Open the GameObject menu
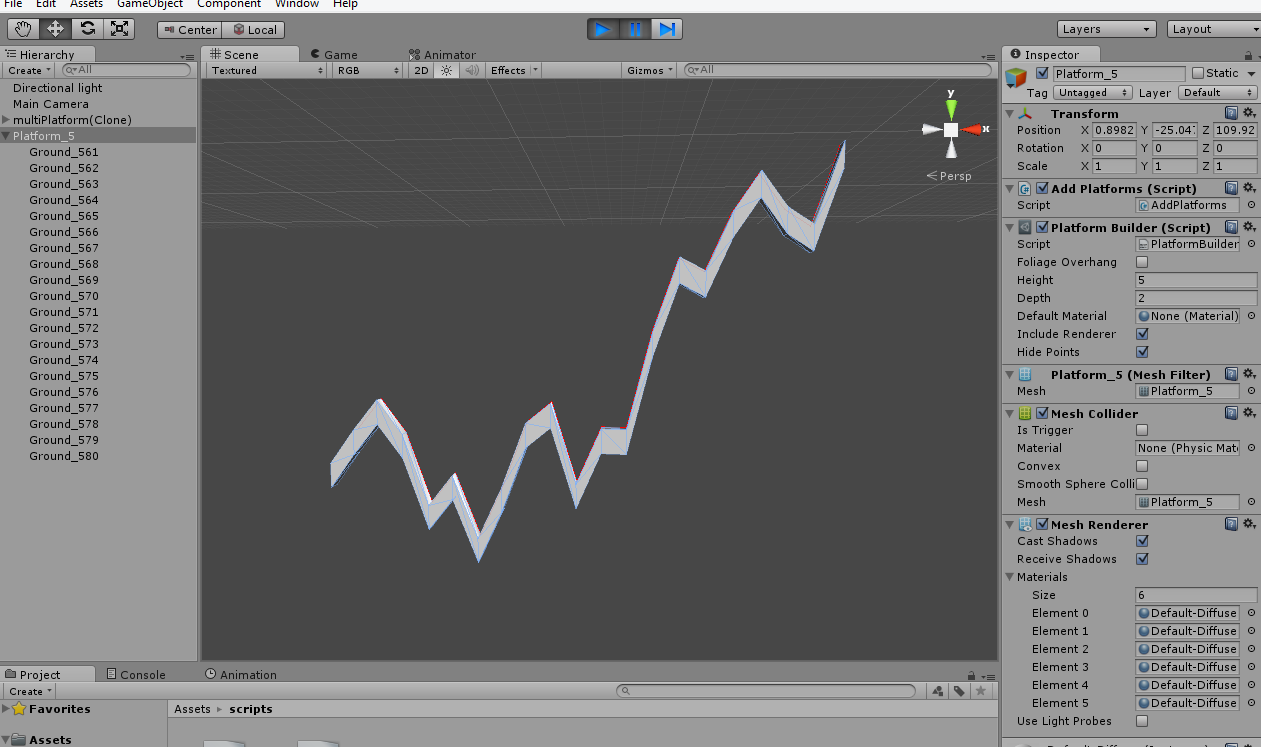 point(150,4)
